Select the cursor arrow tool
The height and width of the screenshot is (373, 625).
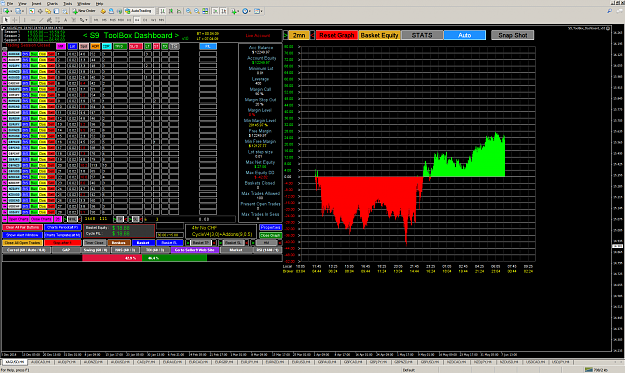(x=6, y=20)
